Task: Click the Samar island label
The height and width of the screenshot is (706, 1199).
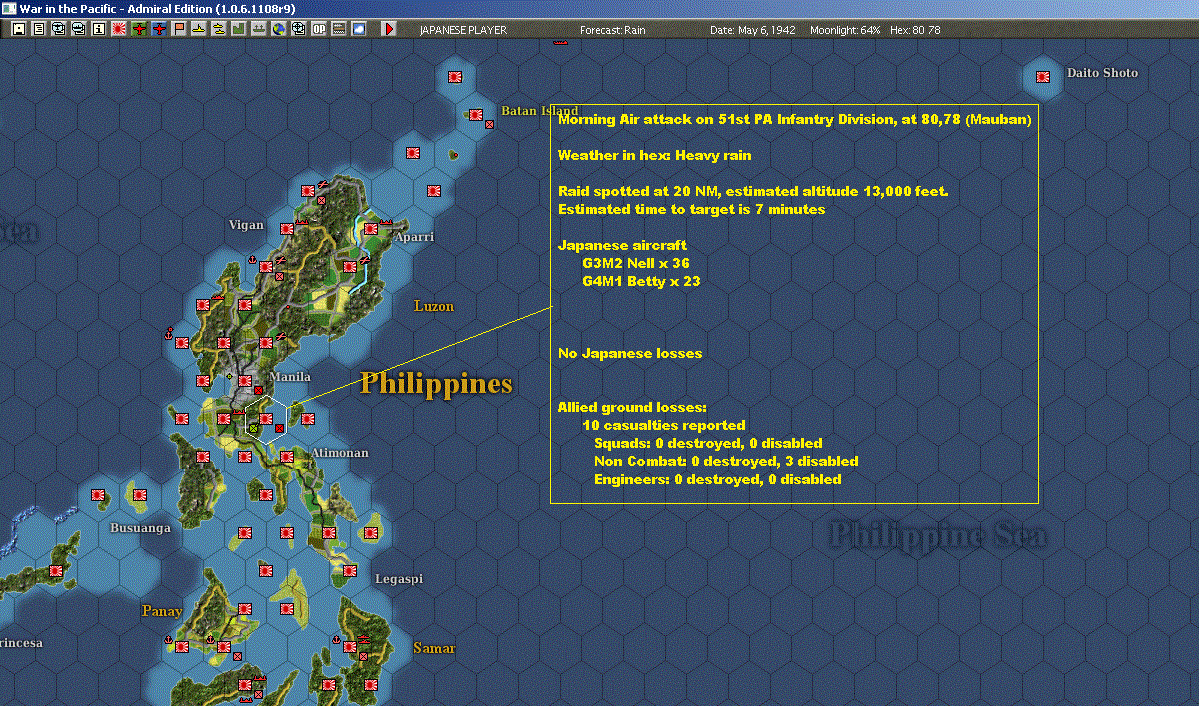Action: [434, 648]
